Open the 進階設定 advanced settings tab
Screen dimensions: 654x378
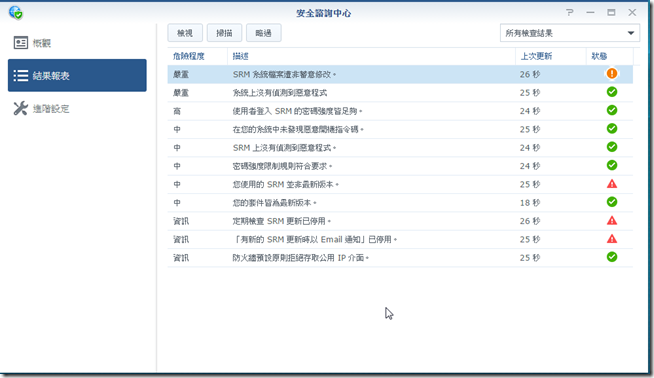pos(77,108)
